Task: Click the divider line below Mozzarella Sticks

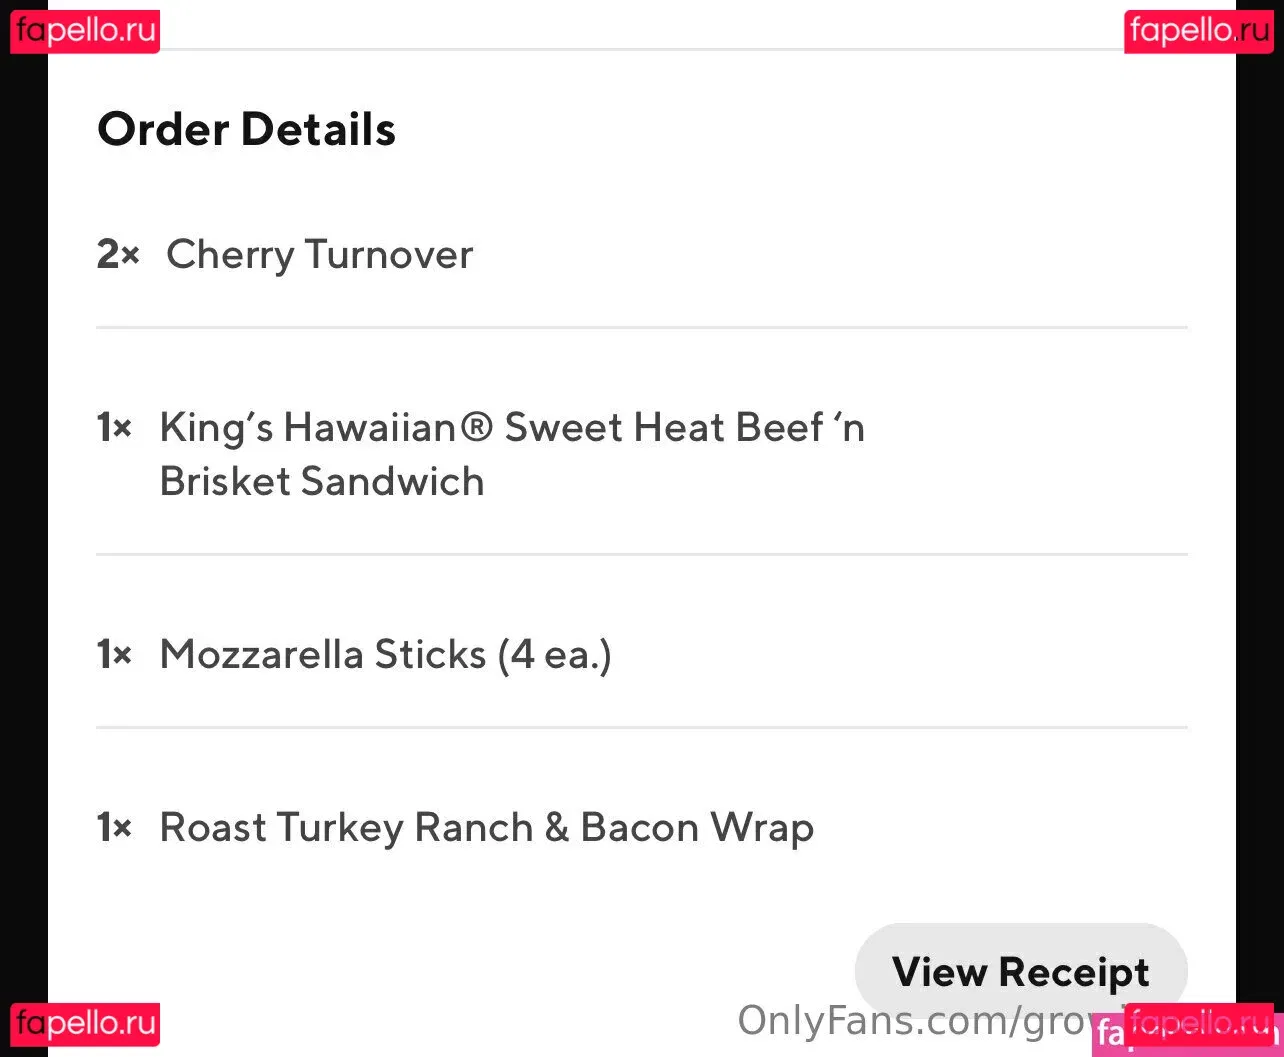Action: 641,727
